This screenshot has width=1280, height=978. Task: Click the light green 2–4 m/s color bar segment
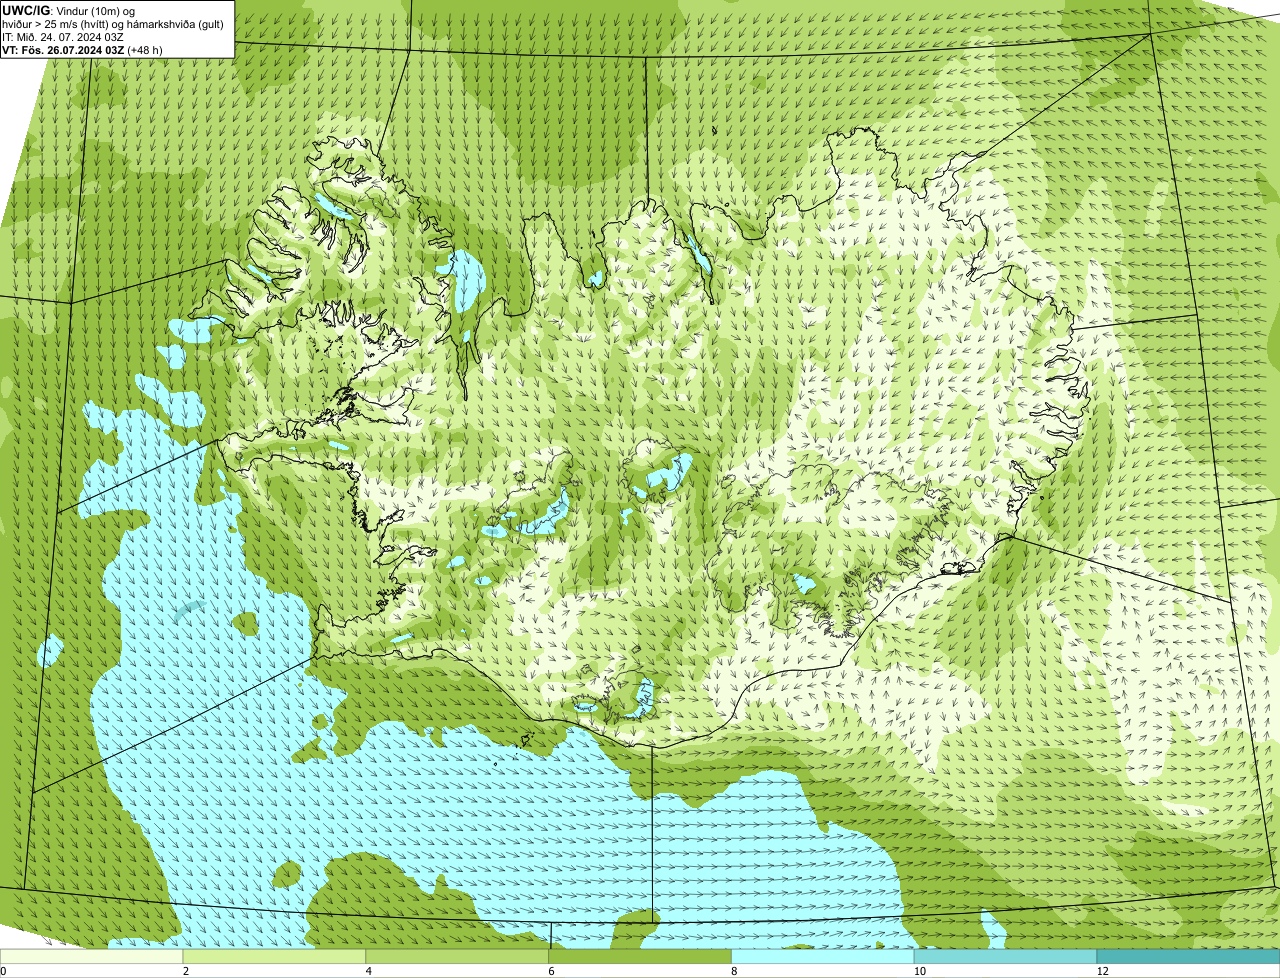click(x=275, y=956)
